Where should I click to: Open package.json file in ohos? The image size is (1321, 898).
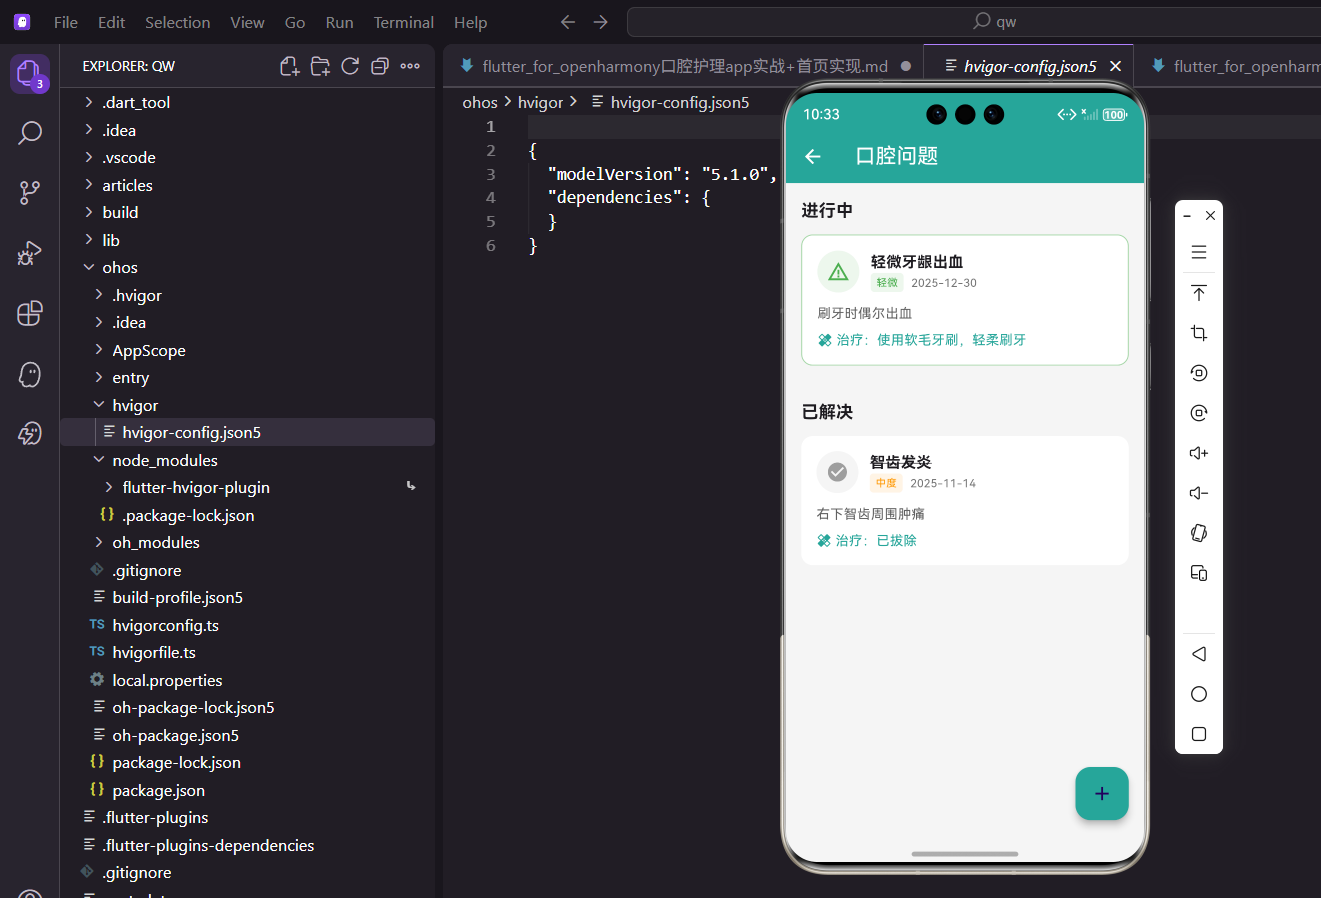point(247,790)
